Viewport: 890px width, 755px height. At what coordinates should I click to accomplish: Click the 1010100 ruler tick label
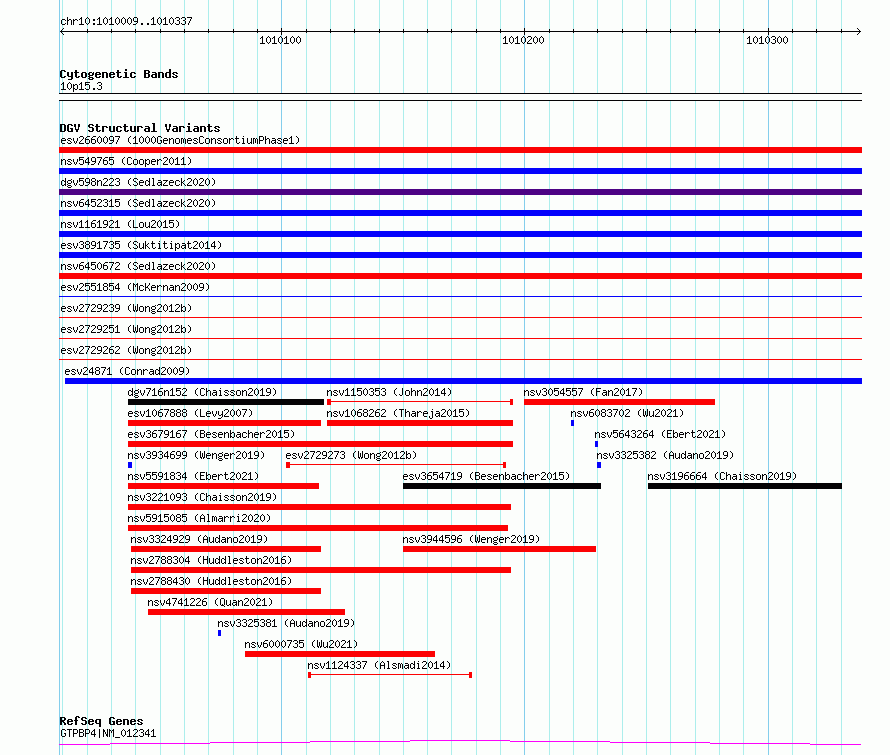pos(280,40)
